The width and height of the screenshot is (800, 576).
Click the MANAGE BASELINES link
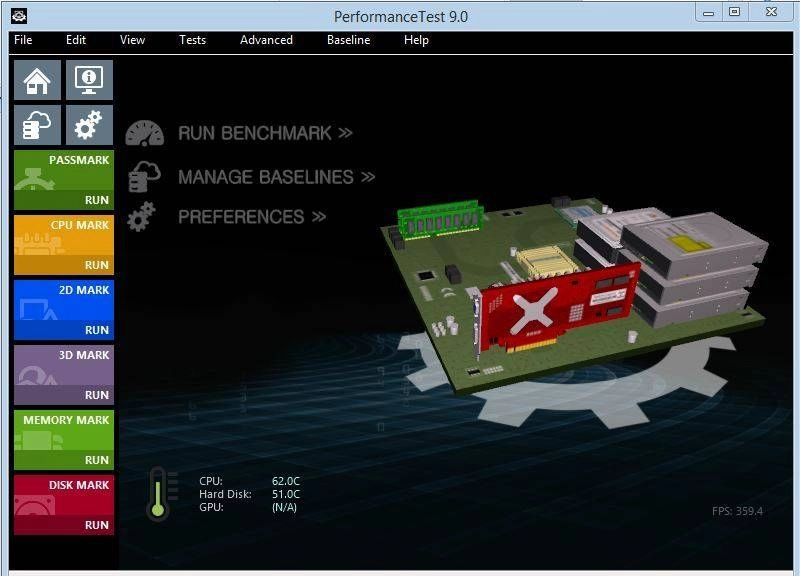coord(277,177)
